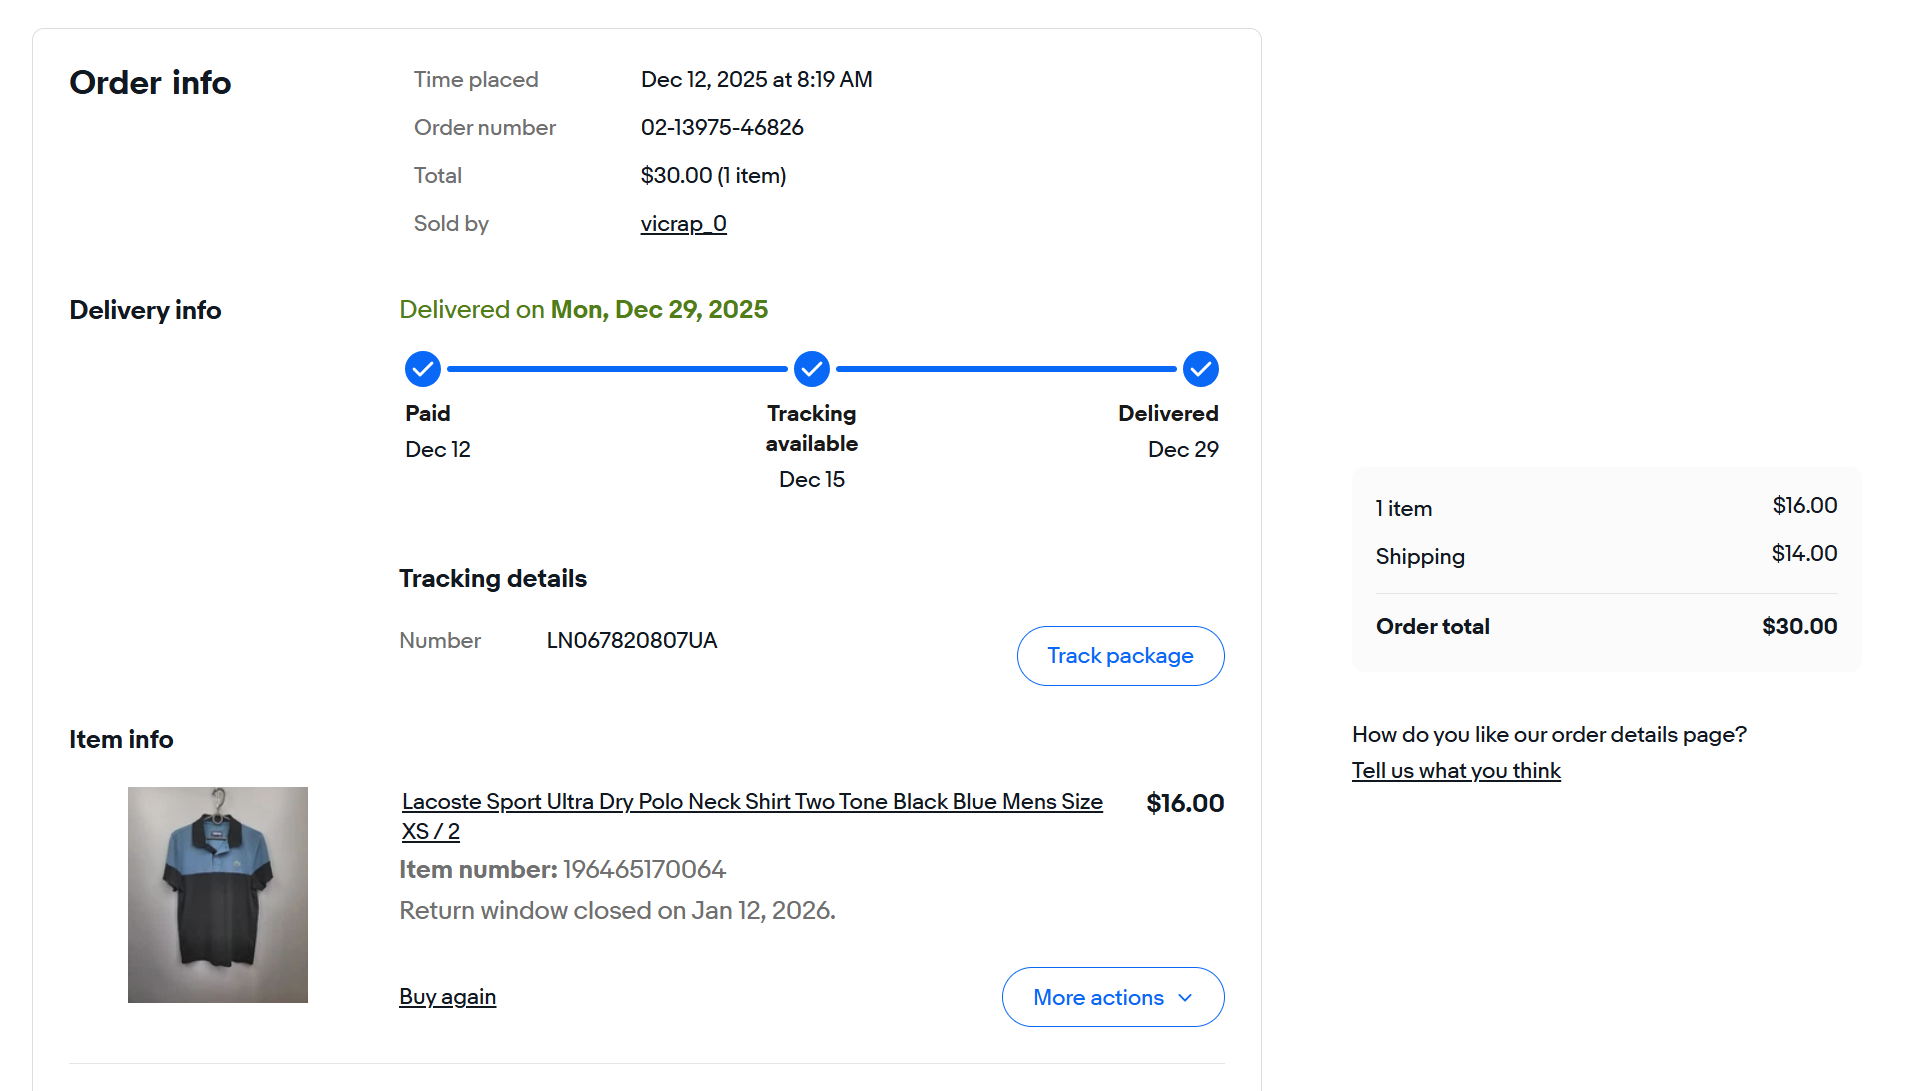This screenshot has height=1091, width=1918.
Task: Expand the More actions dropdown
Action: [x=1113, y=997]
